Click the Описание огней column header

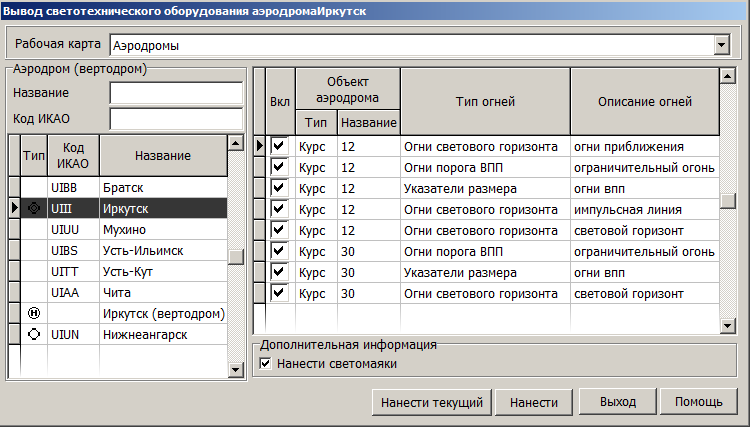coord(644,101)
